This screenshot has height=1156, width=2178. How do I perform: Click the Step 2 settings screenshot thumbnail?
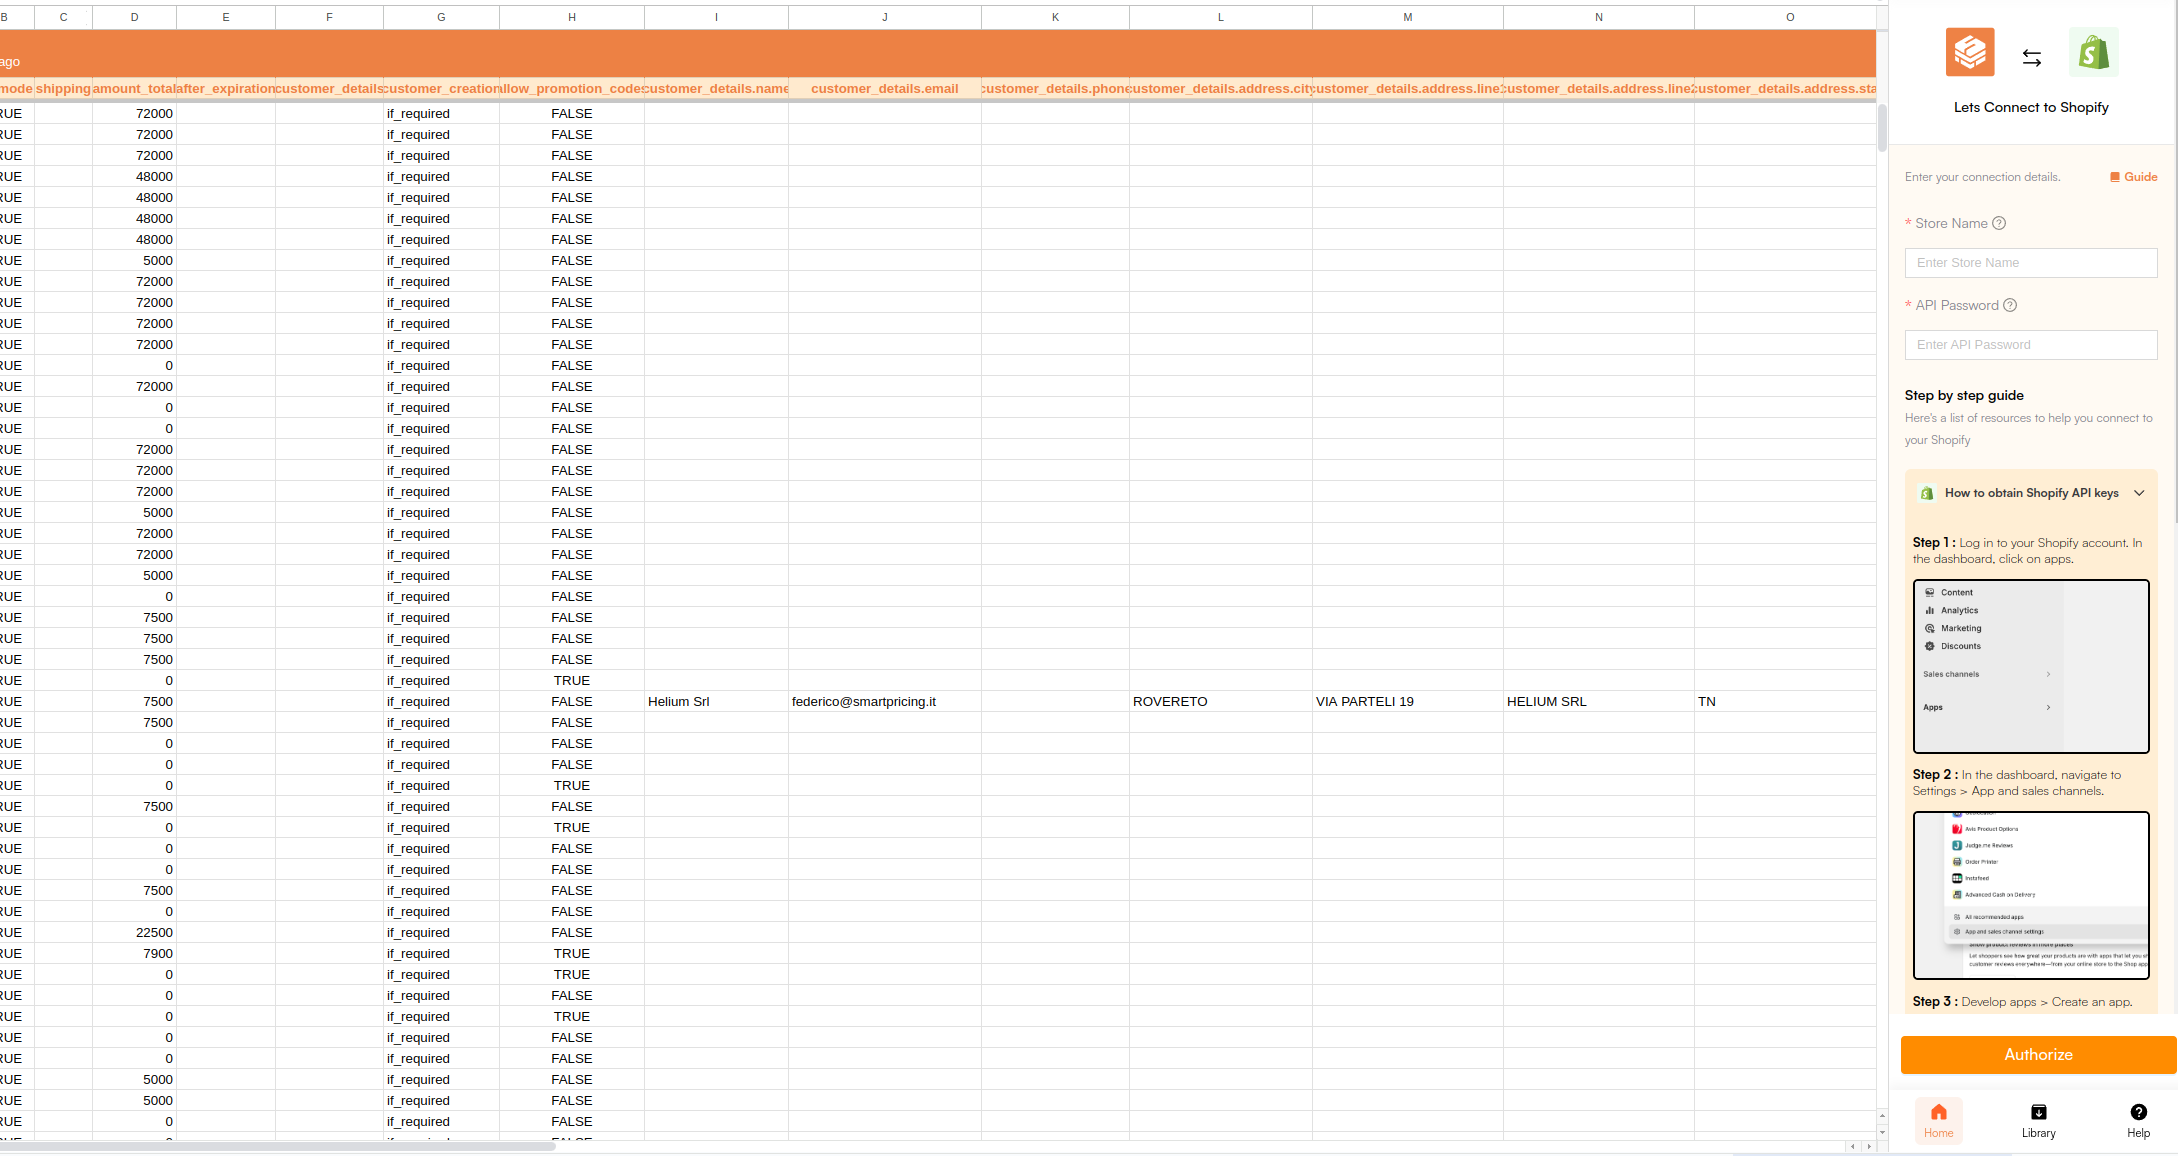[2030, 895]
